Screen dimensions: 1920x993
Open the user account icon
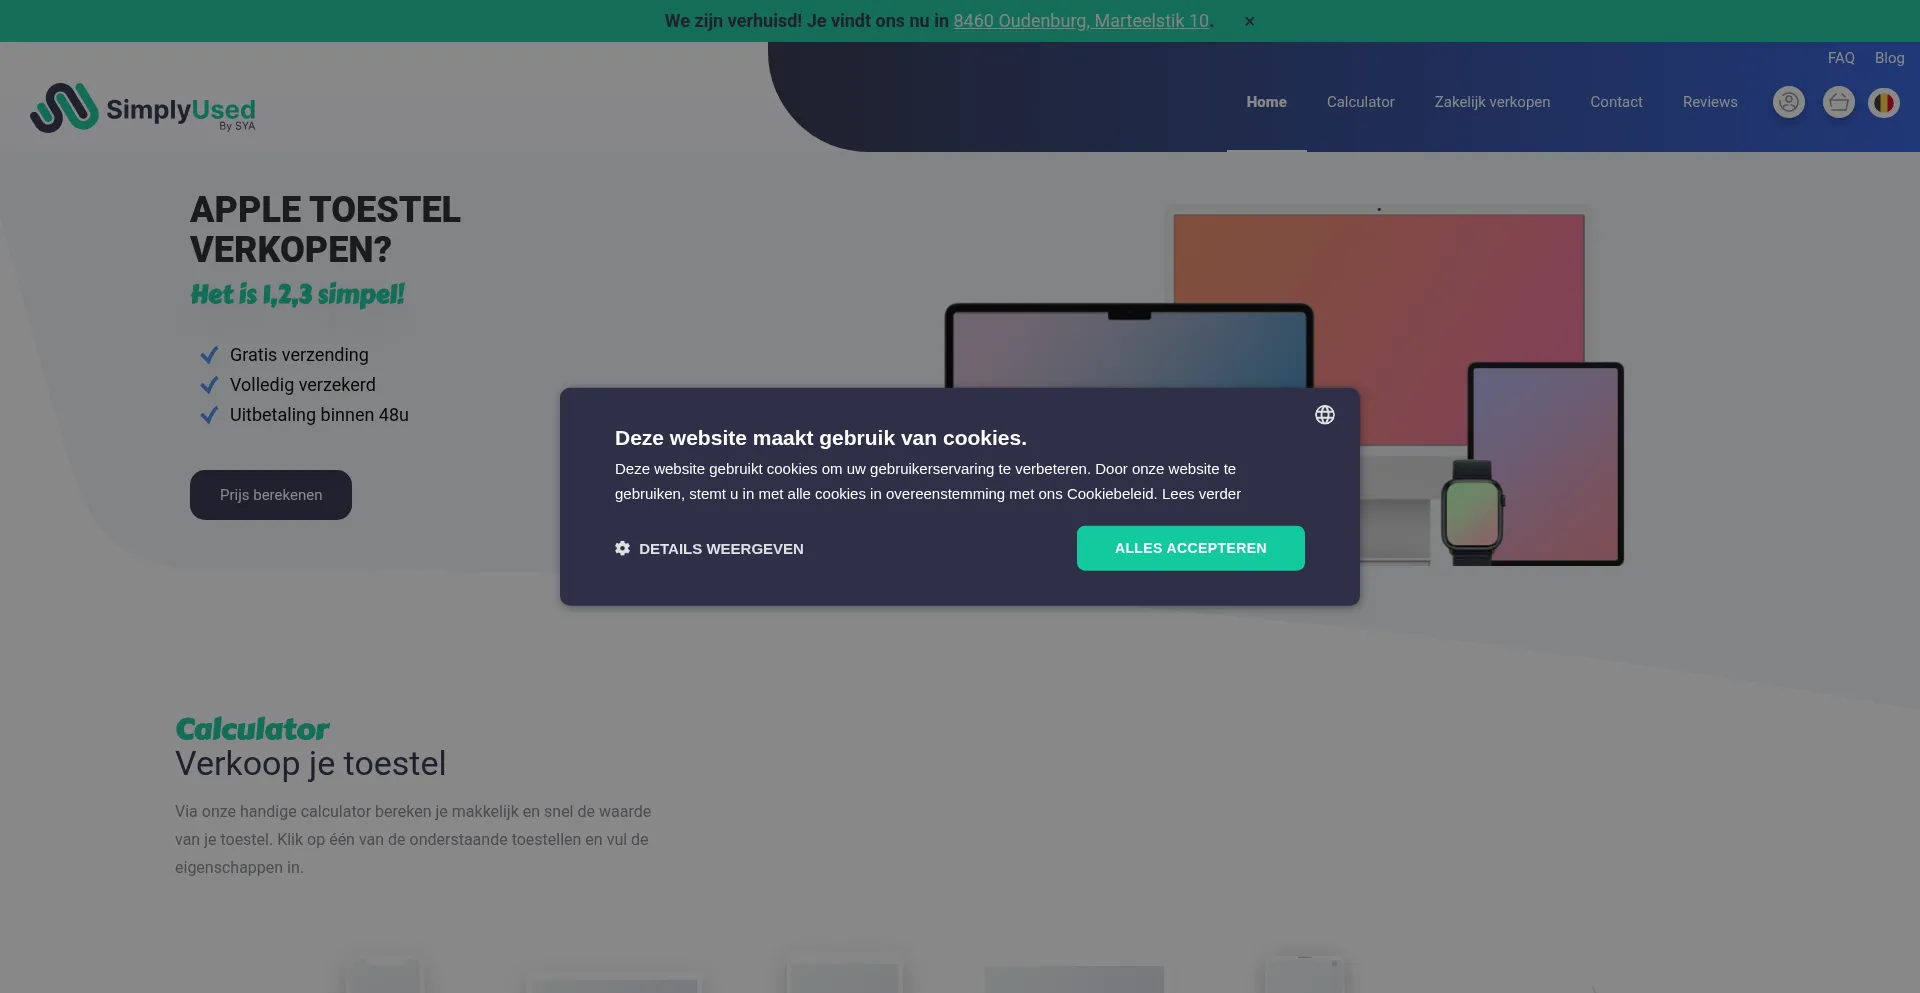tap(1788, 102)
